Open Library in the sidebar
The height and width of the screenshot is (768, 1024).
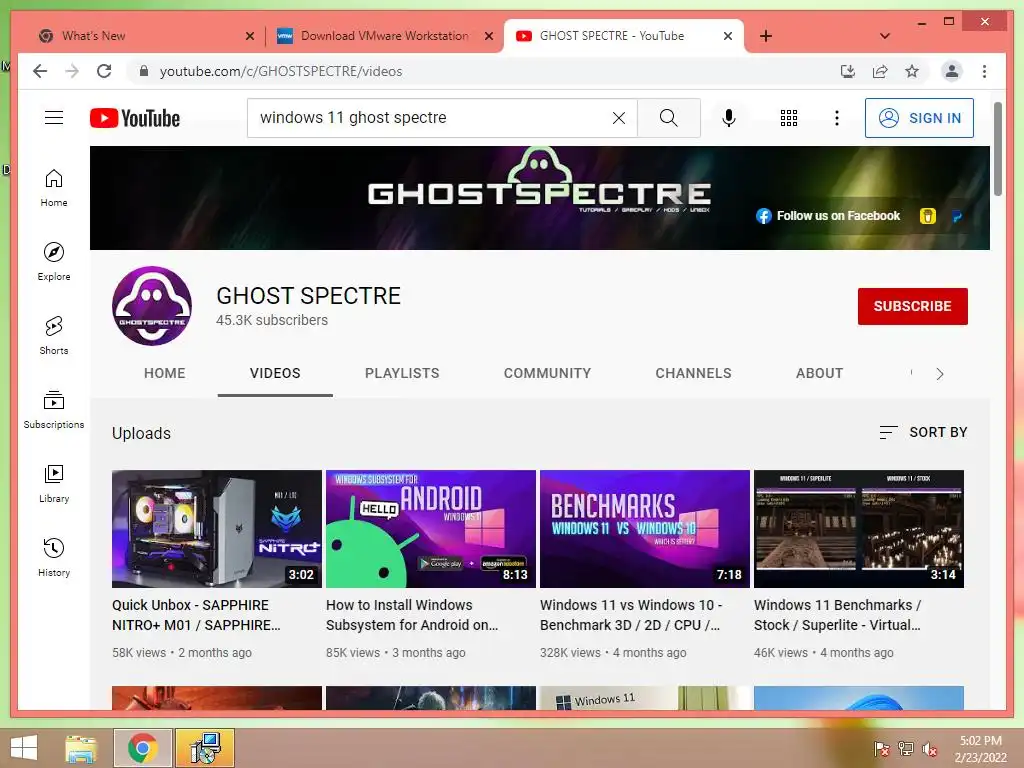(54, 483)
